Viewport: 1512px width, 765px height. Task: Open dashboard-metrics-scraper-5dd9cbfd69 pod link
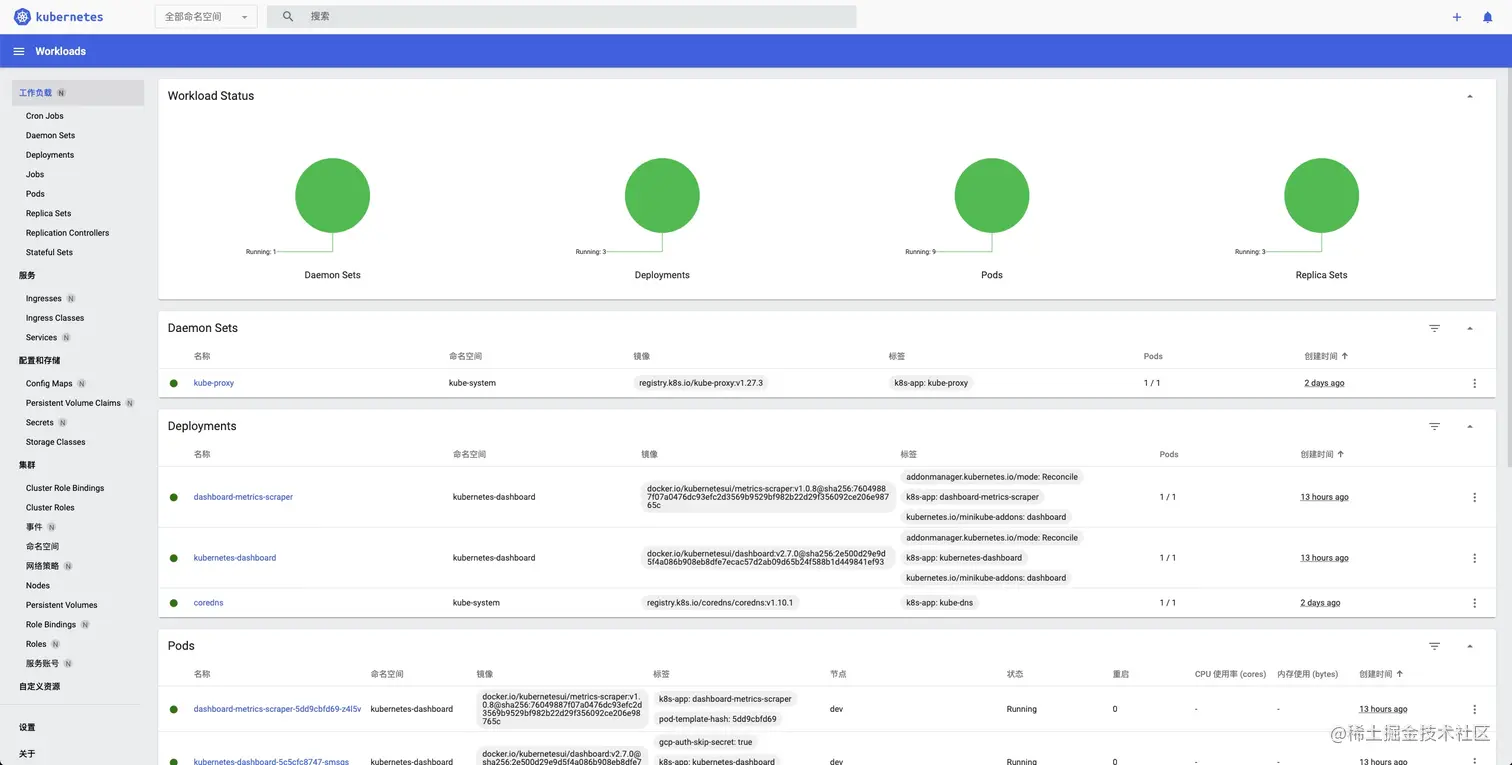[x=277, y=709]
